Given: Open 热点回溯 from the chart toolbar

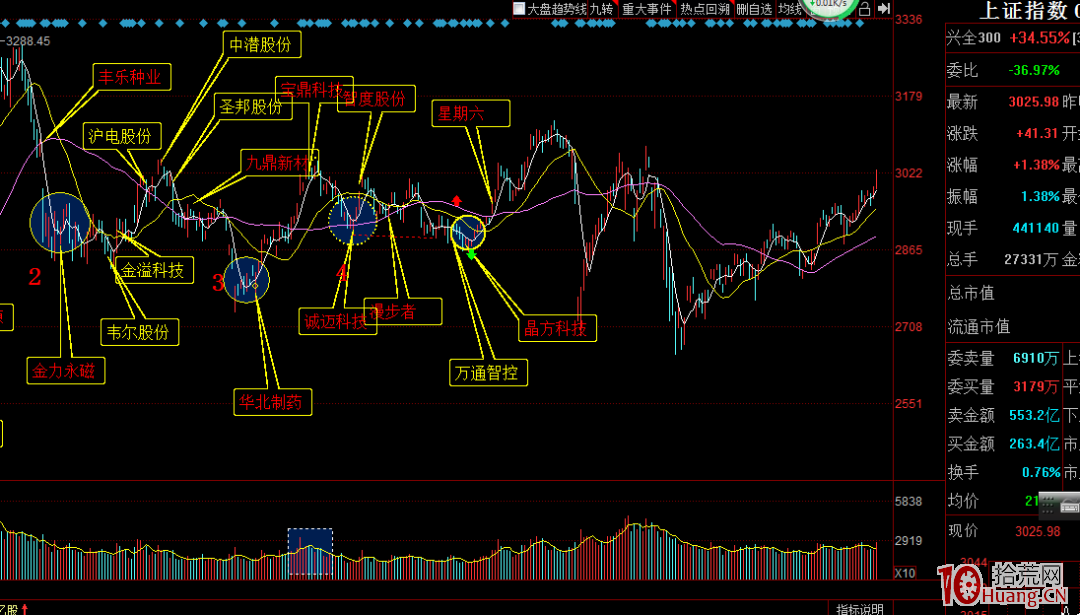Looking at the screenshot, I should pos(704,9).
